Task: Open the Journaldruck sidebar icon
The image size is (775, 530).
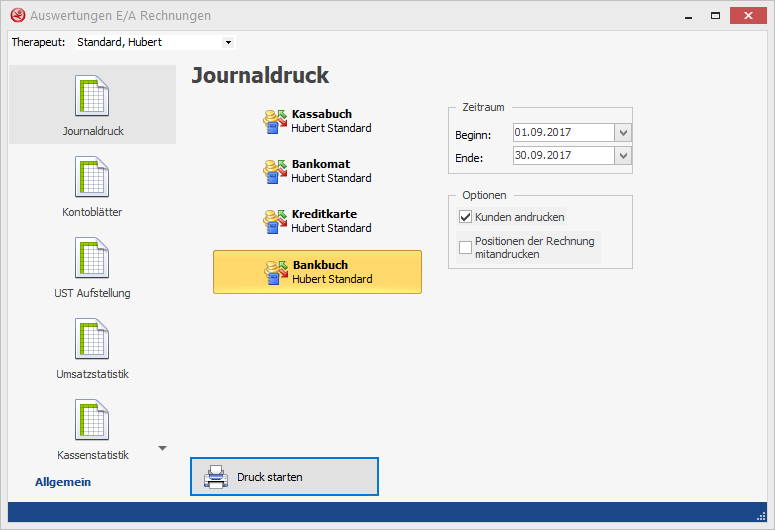Action: click(x=92, y=97)
